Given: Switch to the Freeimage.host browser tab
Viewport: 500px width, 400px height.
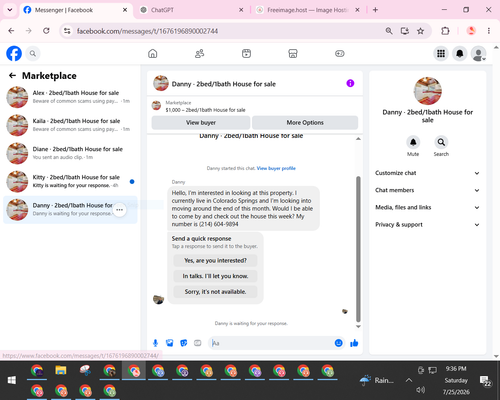Looking at the screenshot, I should pyautogui.click(x=308, y=10).
